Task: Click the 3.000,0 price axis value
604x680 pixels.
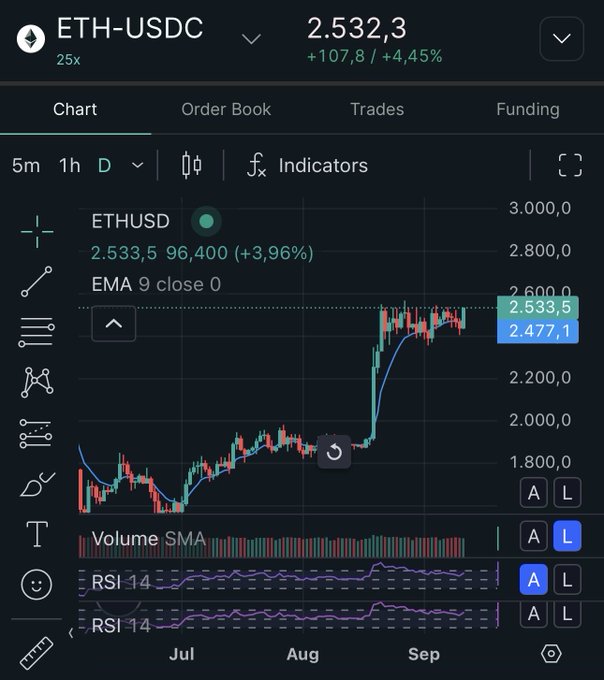Action: [x=540, y=208]
